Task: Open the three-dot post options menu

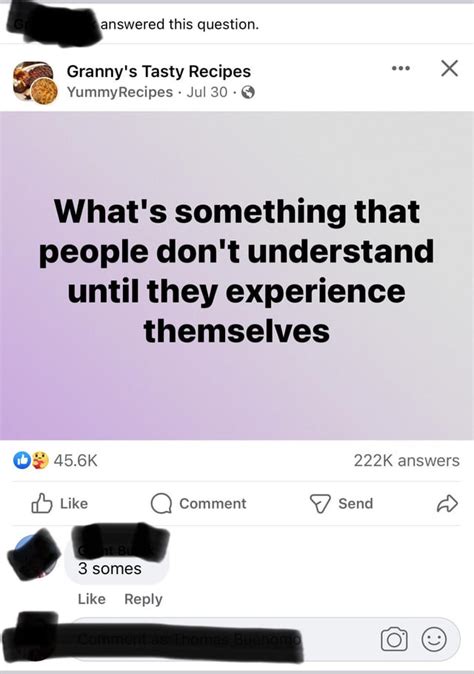Action: 401,68
